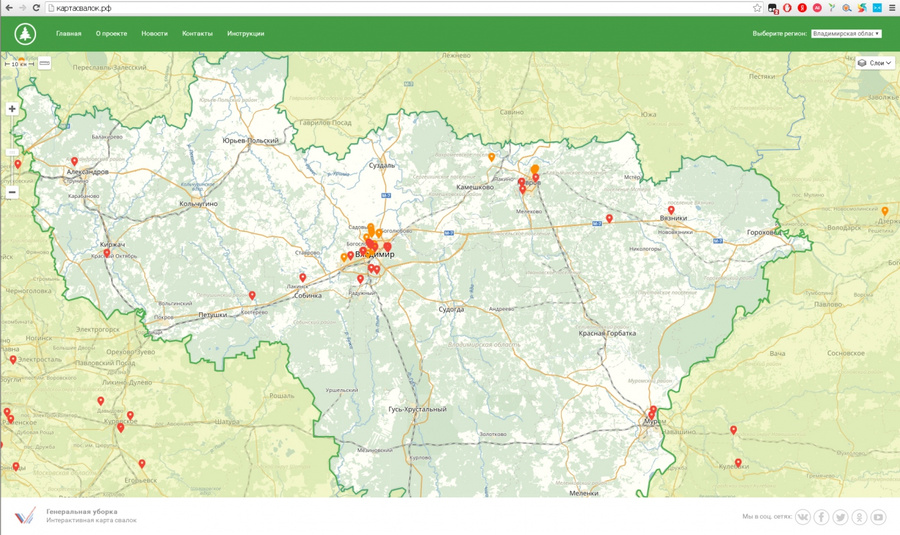Open the Chrome hamburger menu

pyautogui.click(x=892, y=8)
